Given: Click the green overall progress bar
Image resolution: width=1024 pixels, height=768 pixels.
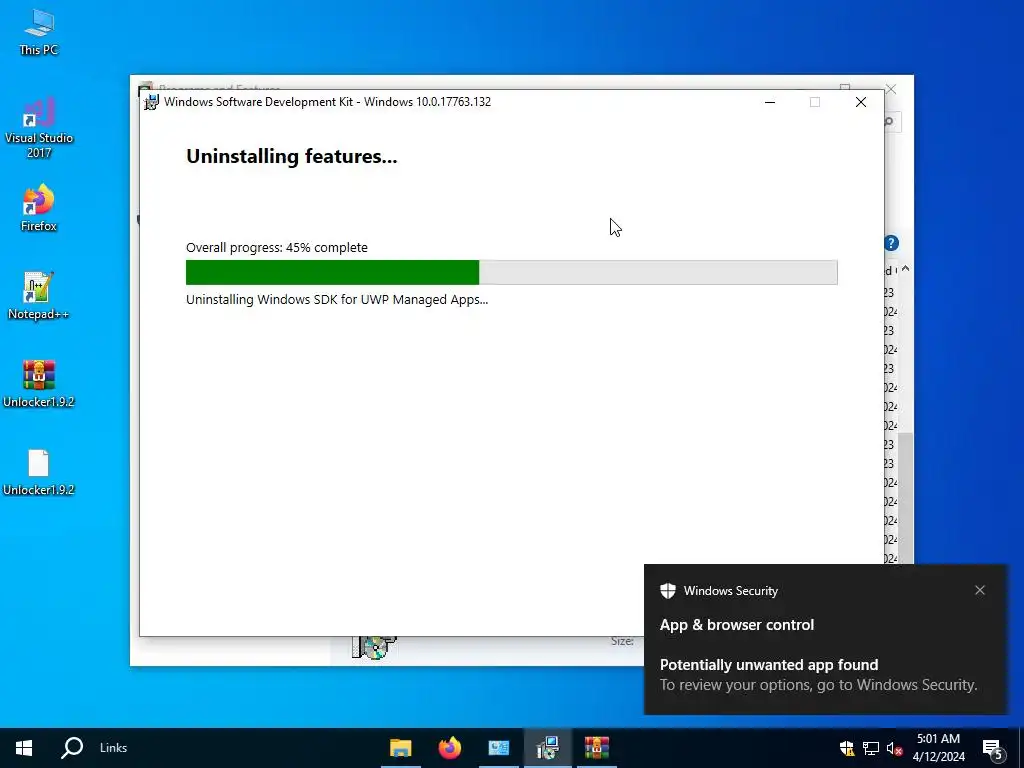Looking at the screenshot, I should pos(511,272).
